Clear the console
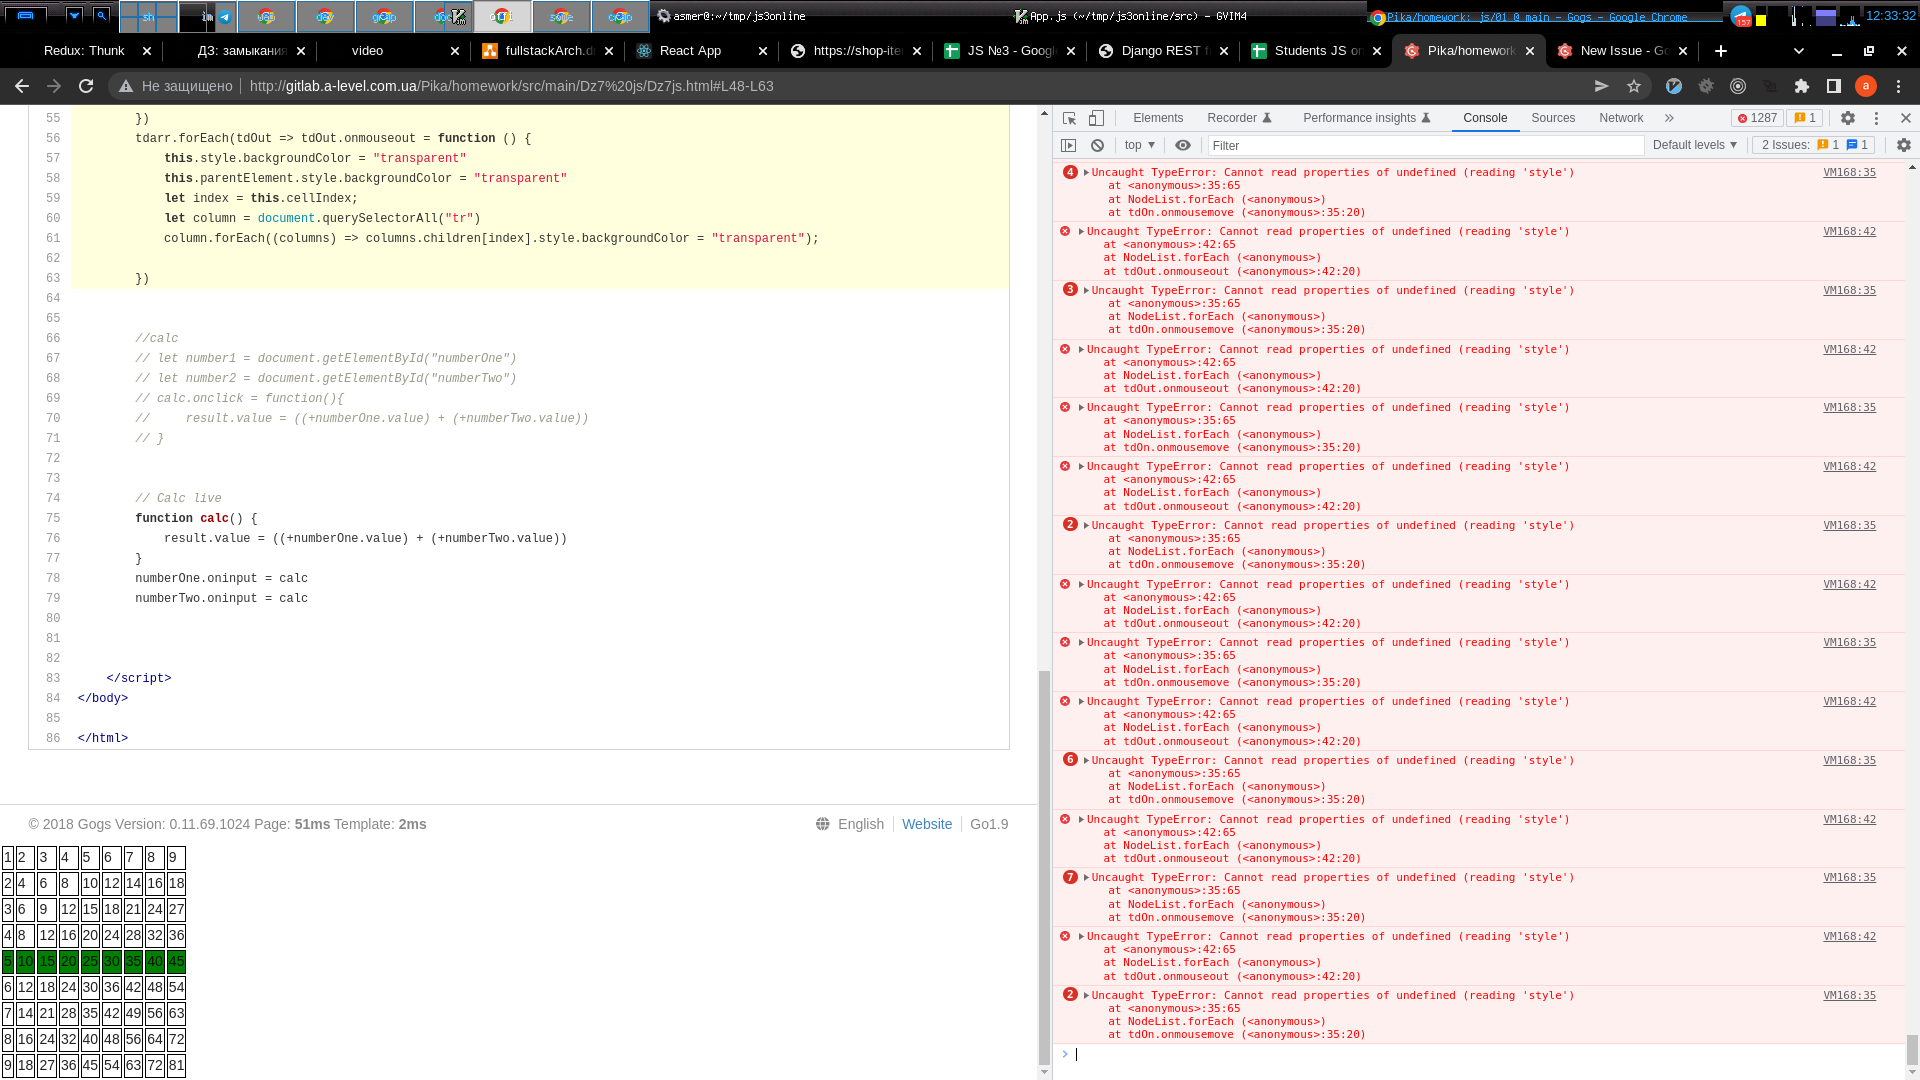The height and width of the screenshot is (1080, 1920). pyautogui.click(x=1097, y=145)
